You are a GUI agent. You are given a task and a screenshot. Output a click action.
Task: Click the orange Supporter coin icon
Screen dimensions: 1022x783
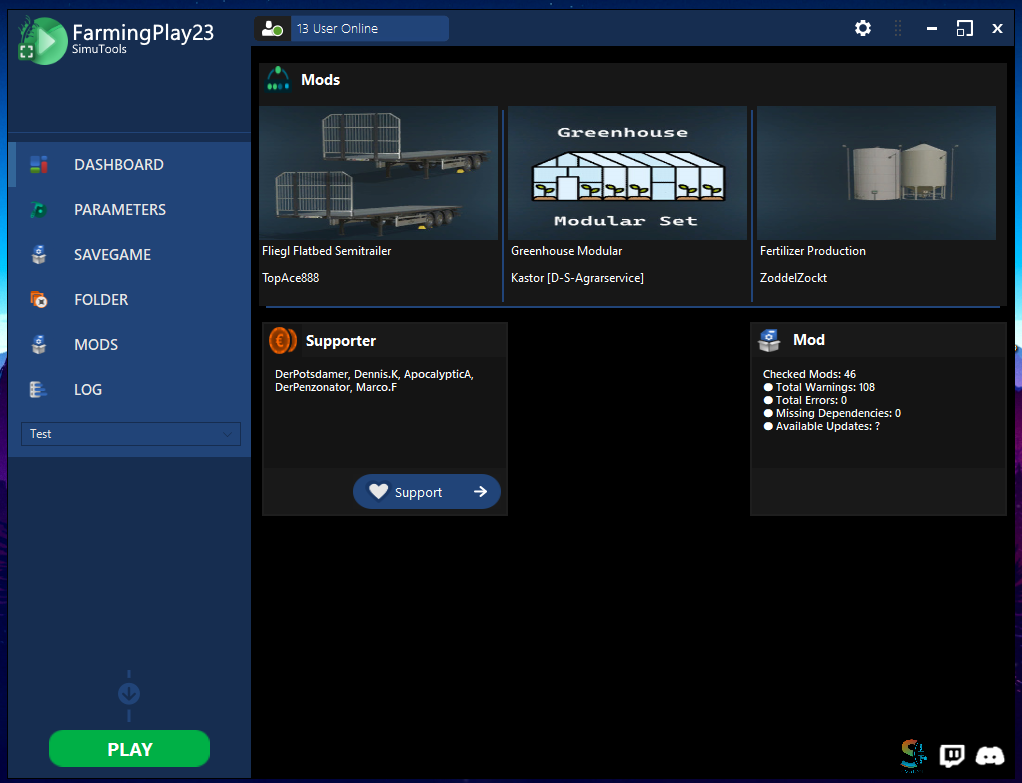point(283,340)
